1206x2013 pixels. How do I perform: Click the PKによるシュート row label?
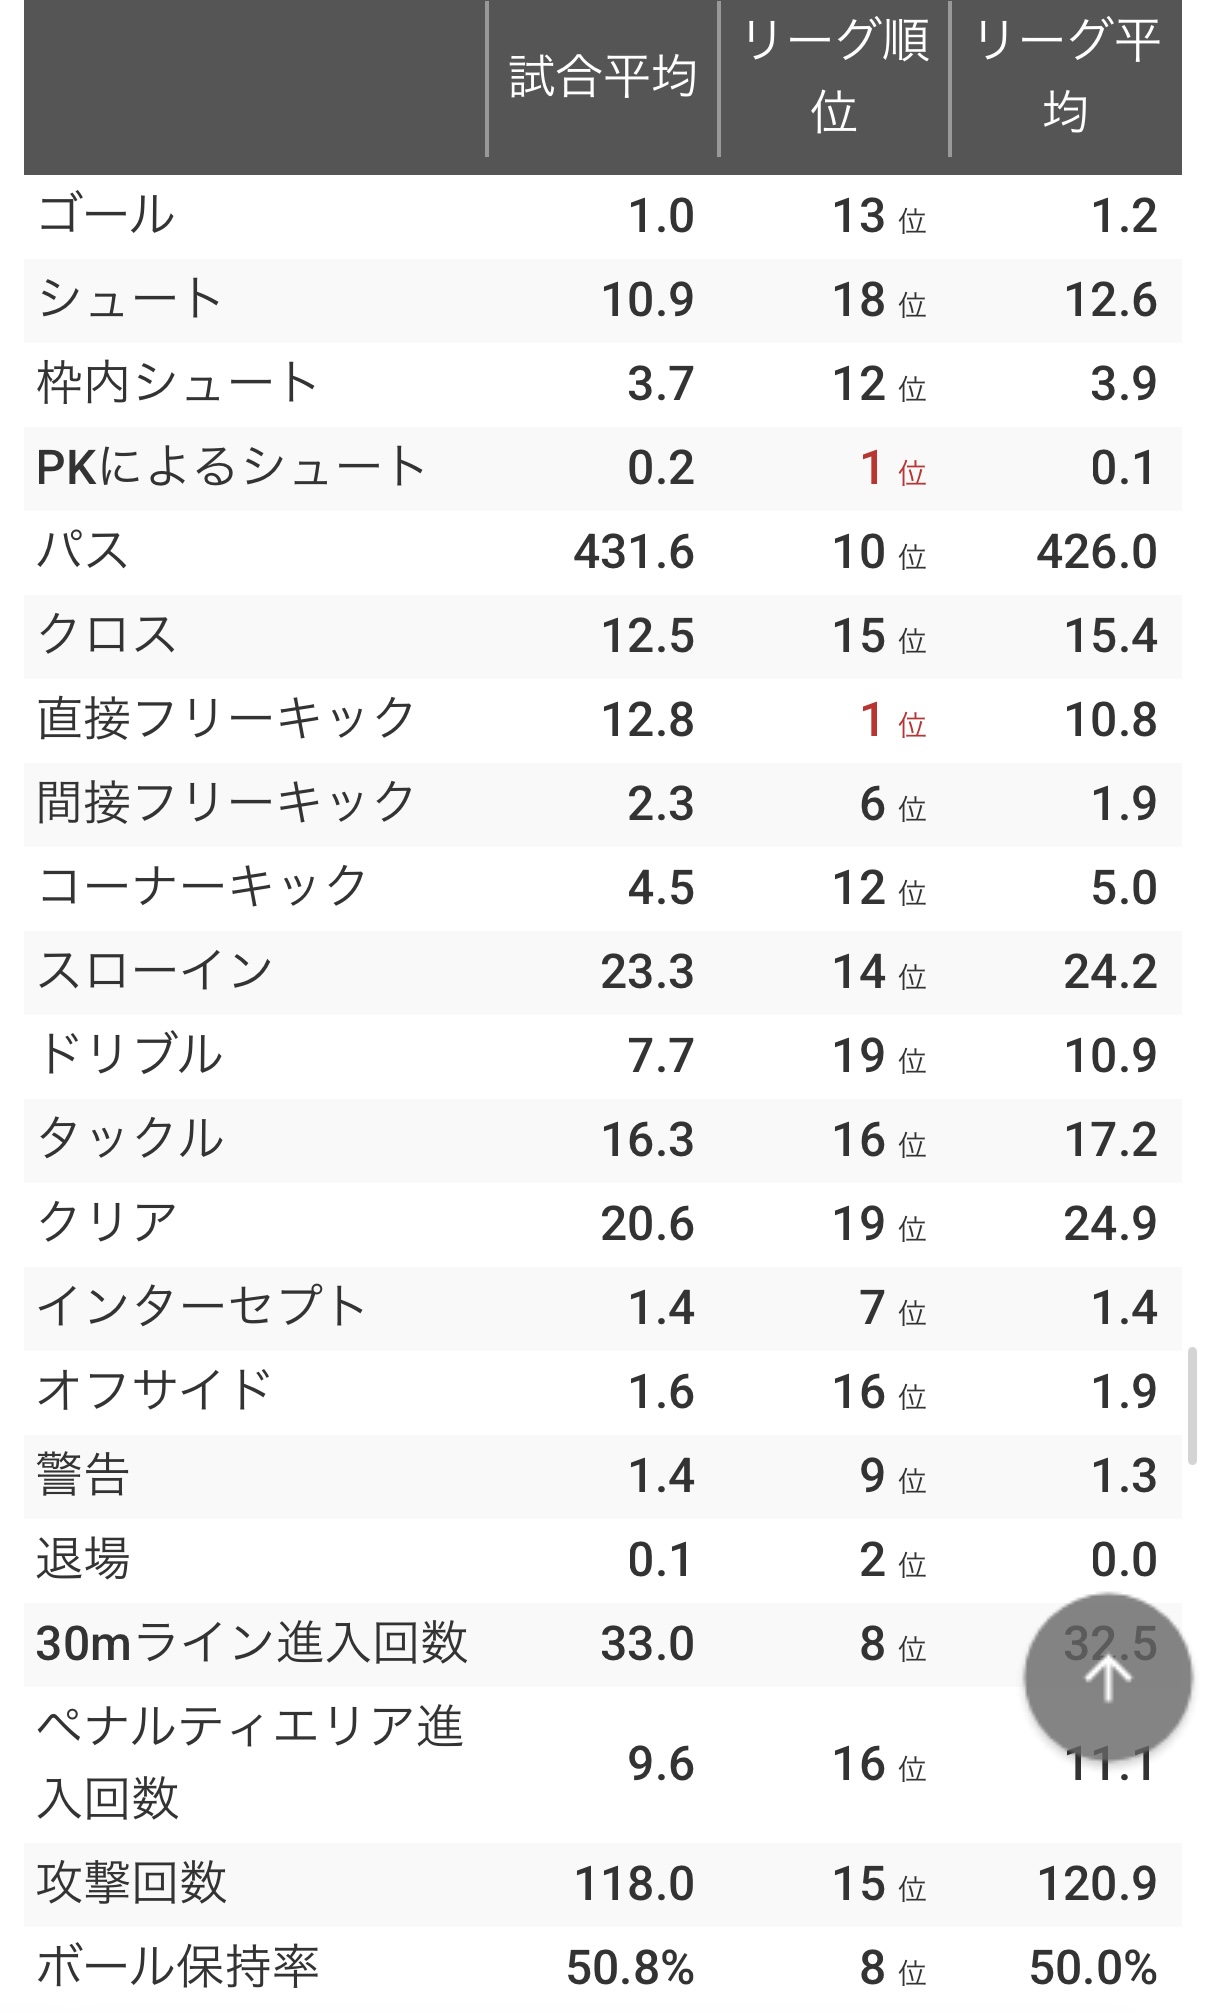231,468
